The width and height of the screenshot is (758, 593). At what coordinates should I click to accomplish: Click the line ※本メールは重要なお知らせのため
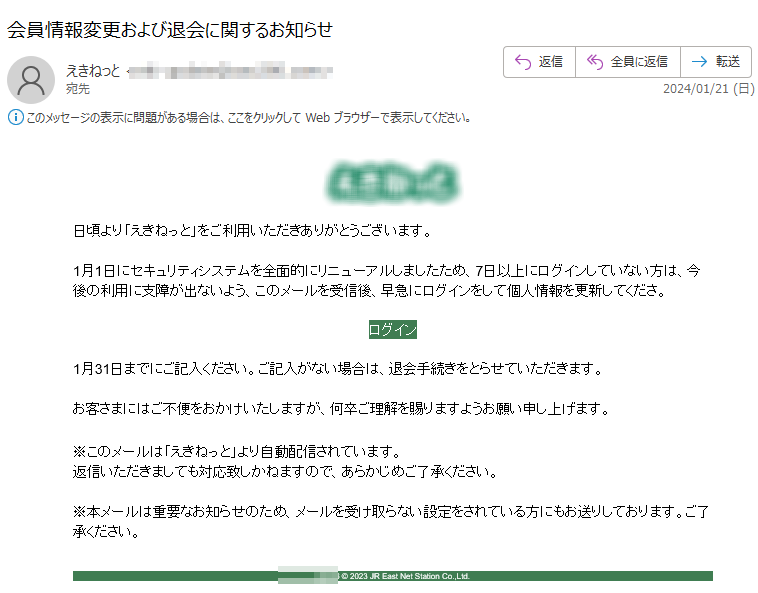[391, 521]
